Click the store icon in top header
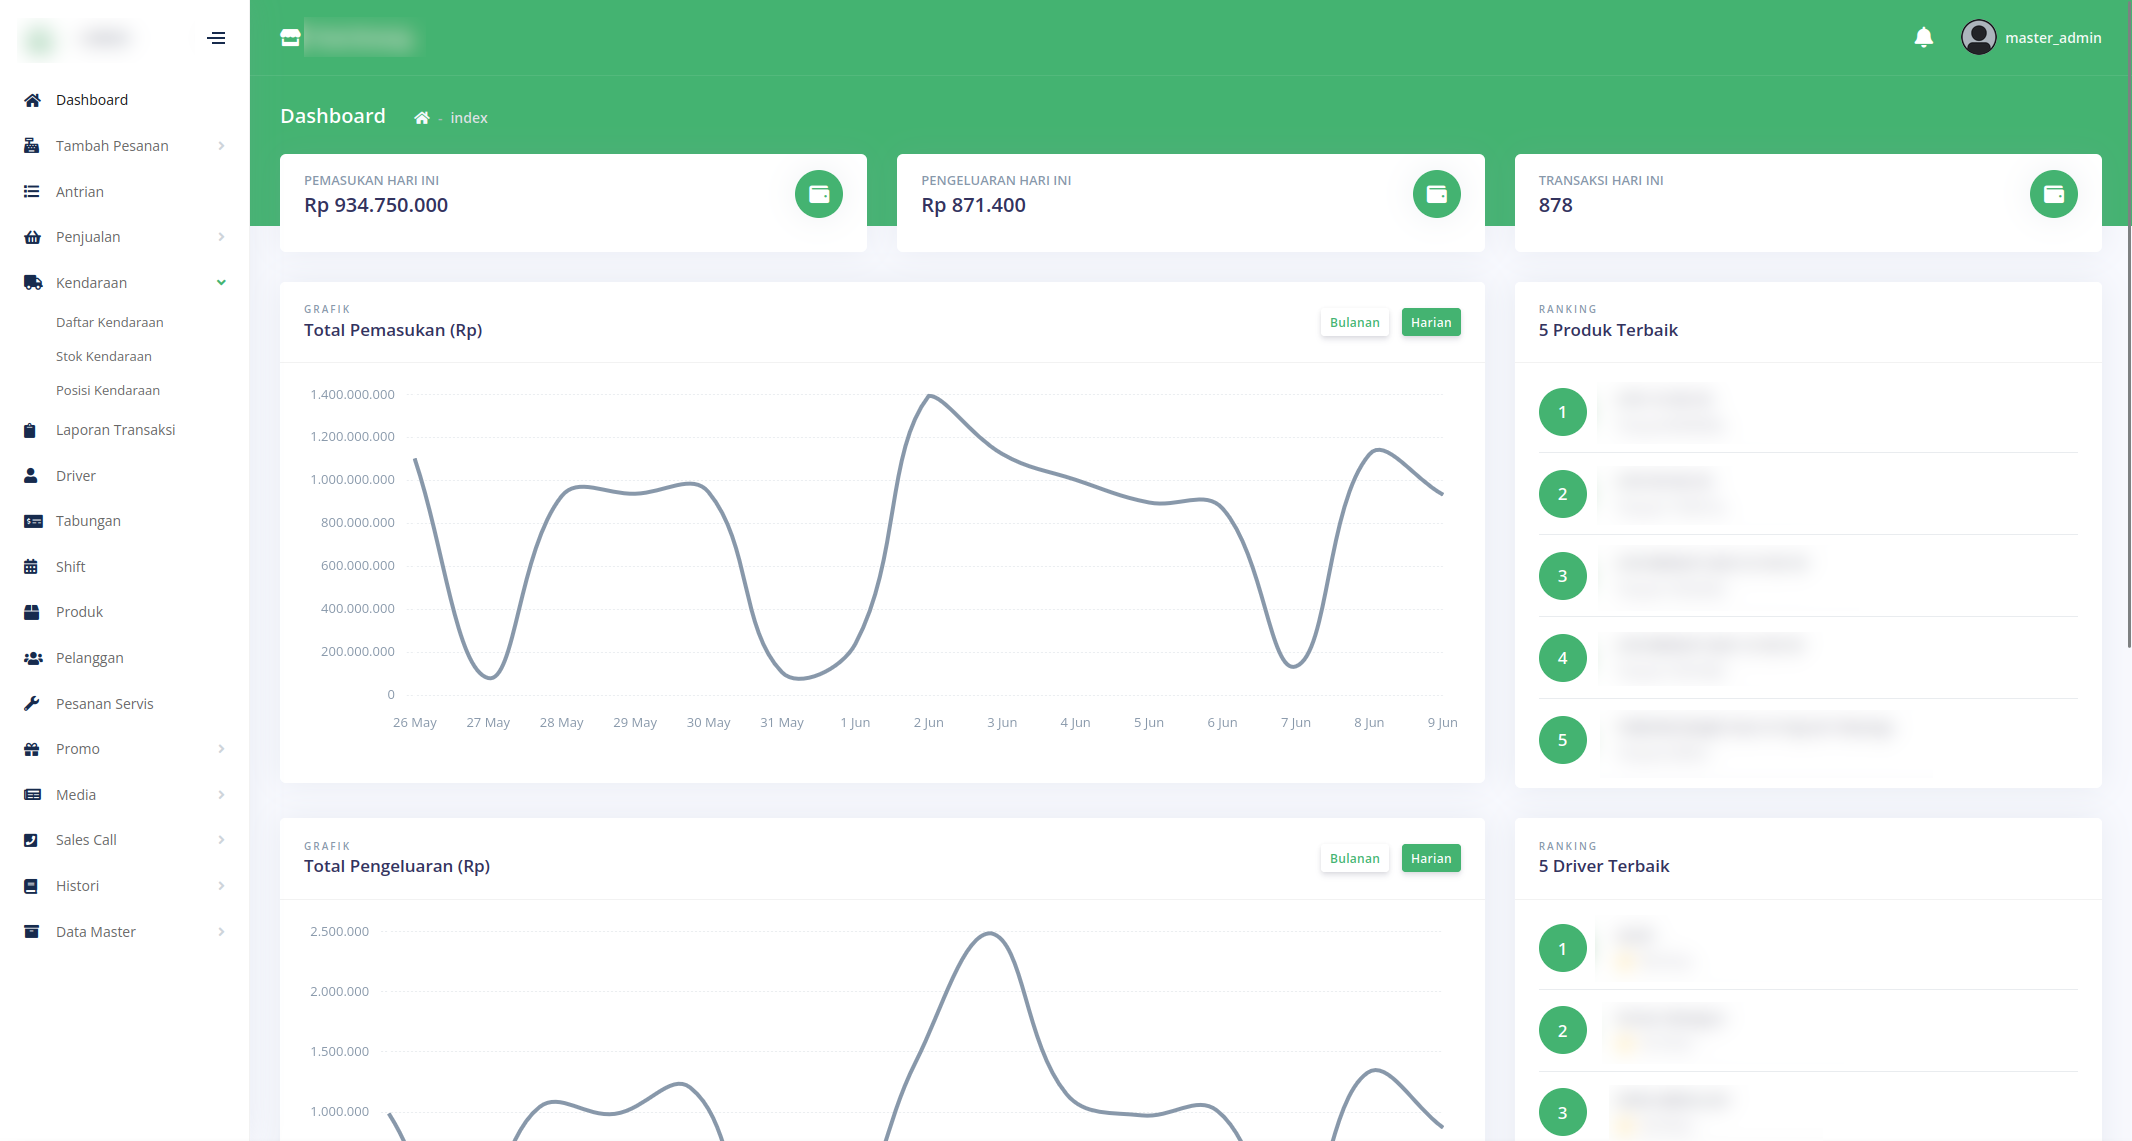This screenshot has width=2132, height=1141. 290,38
